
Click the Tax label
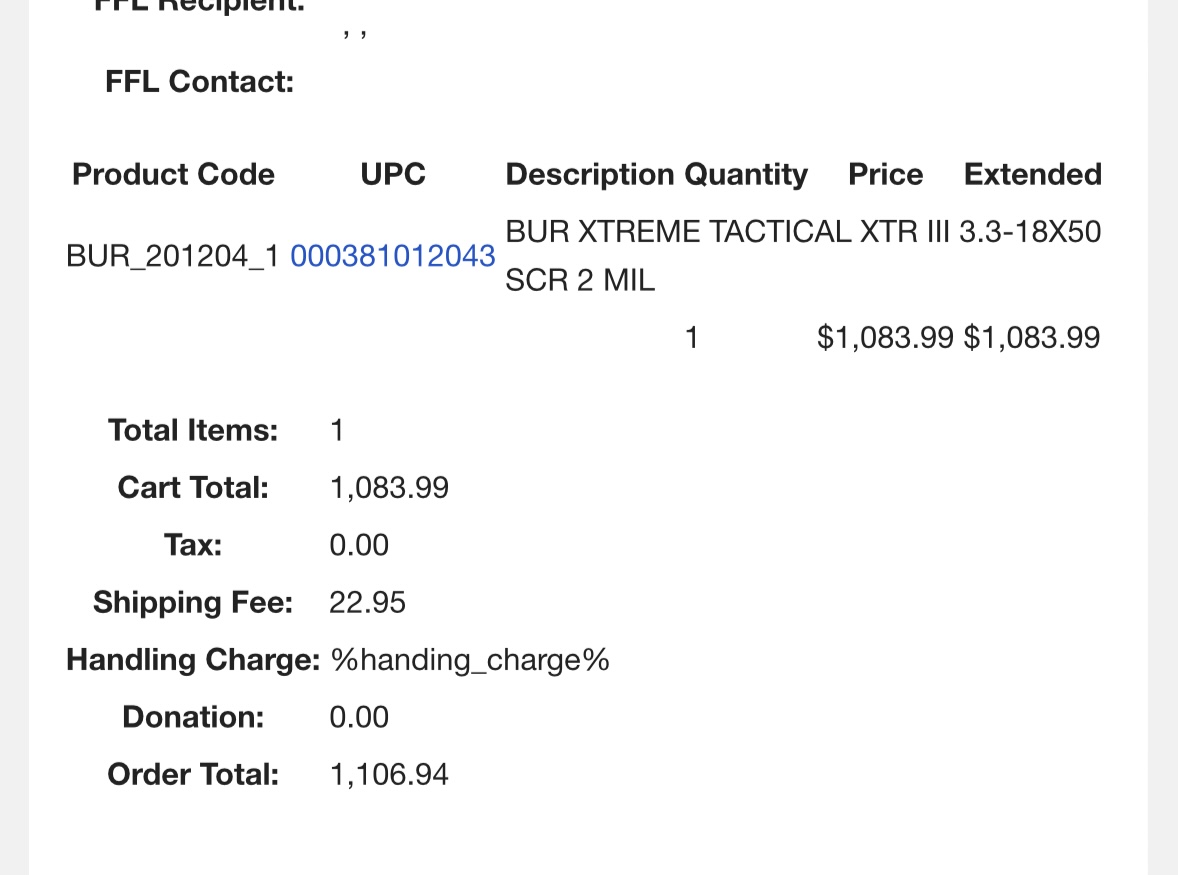[x=193, y=545]
